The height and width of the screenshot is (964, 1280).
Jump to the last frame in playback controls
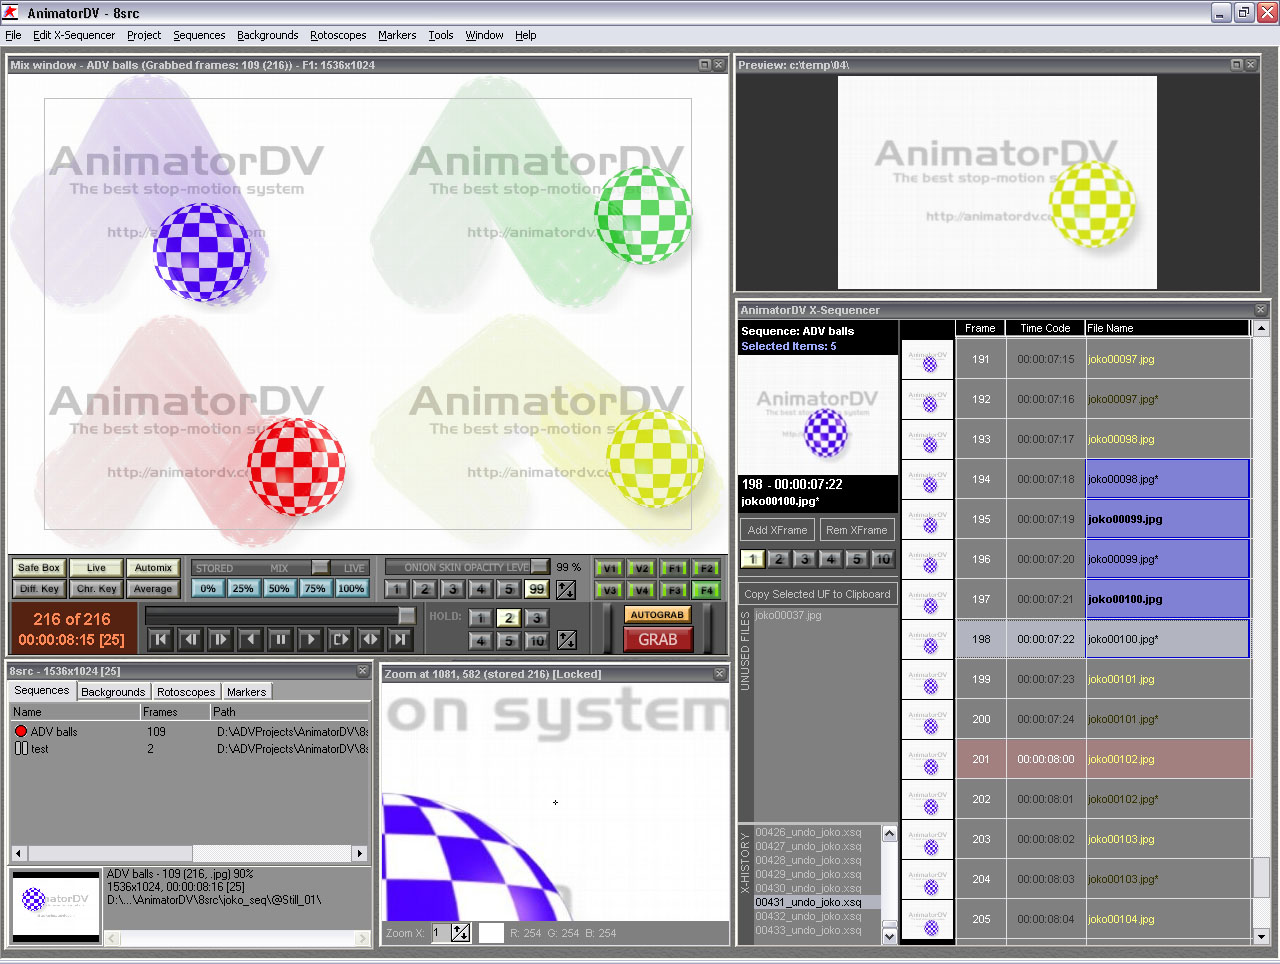tap(400, 639)
